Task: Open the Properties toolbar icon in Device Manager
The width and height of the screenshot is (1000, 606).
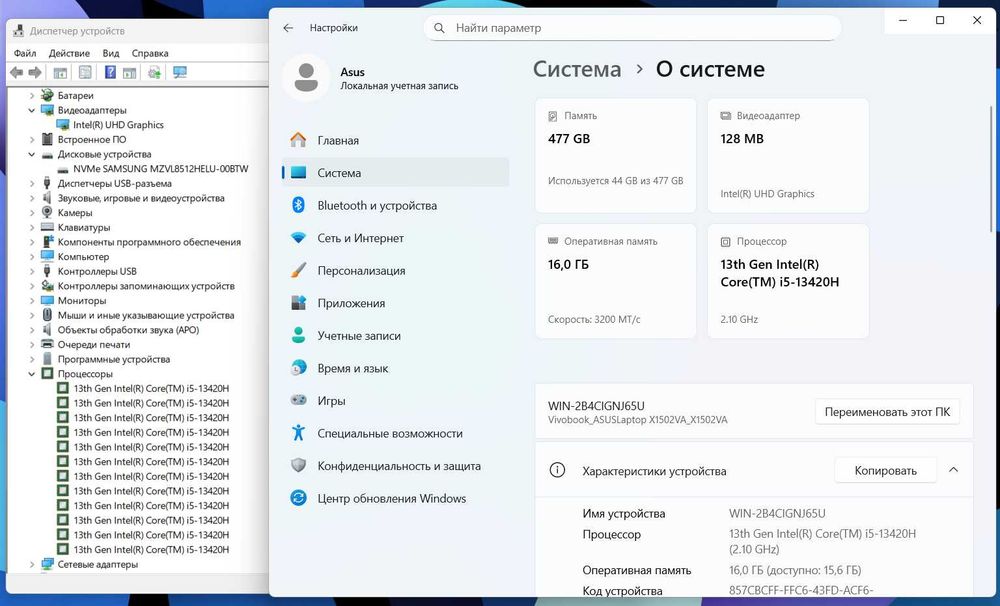Action: (x=85, y=73)
